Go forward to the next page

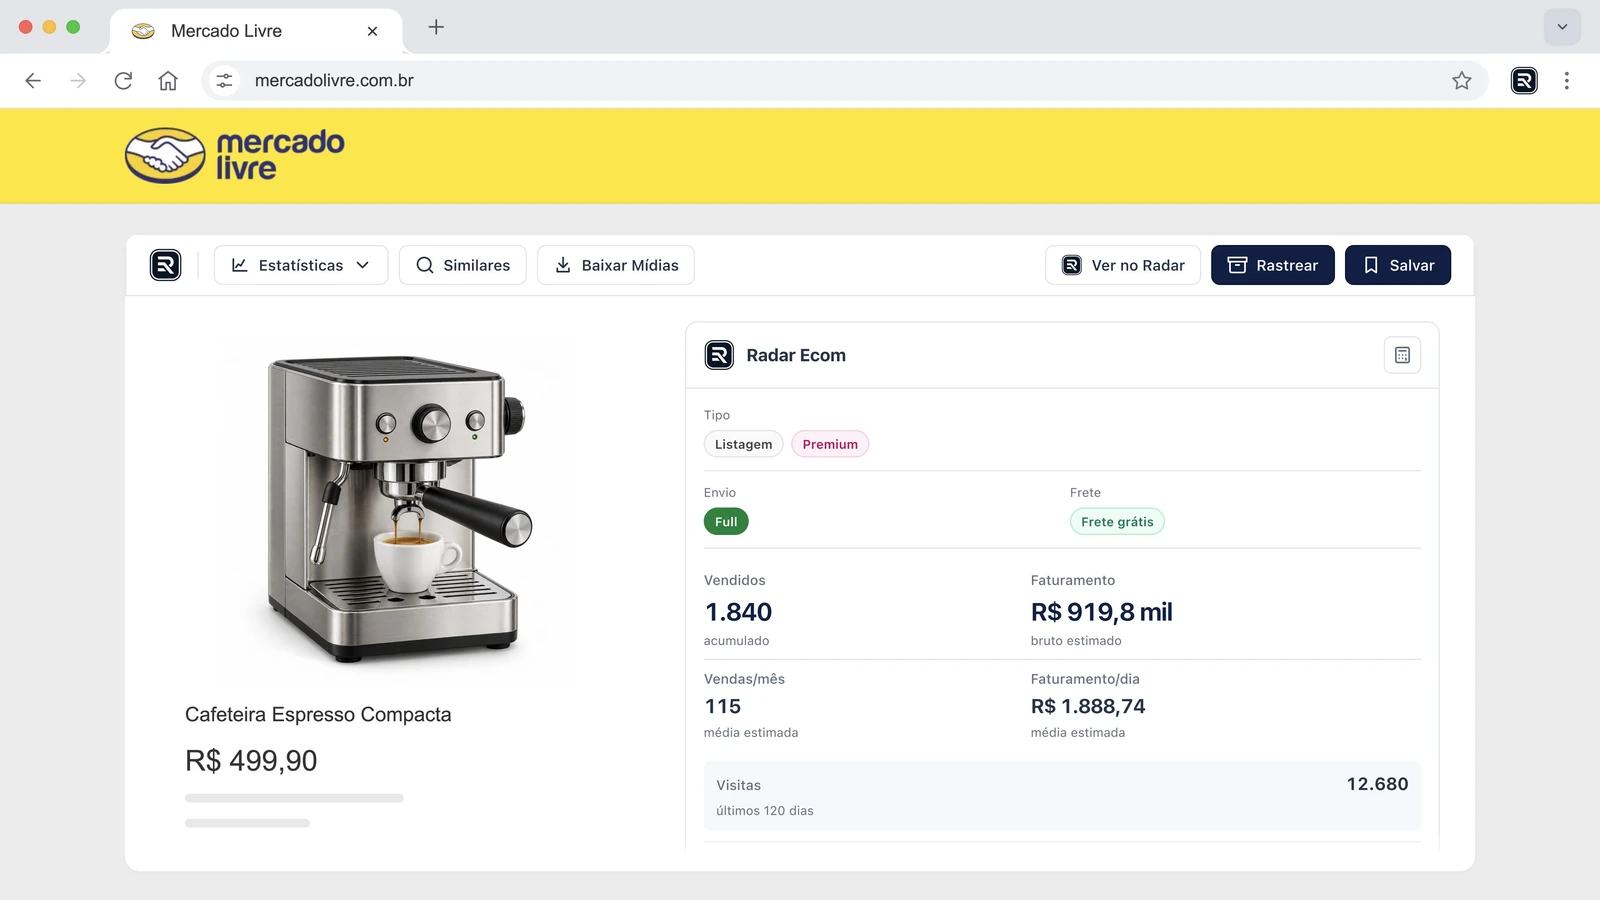click(78, 80)
